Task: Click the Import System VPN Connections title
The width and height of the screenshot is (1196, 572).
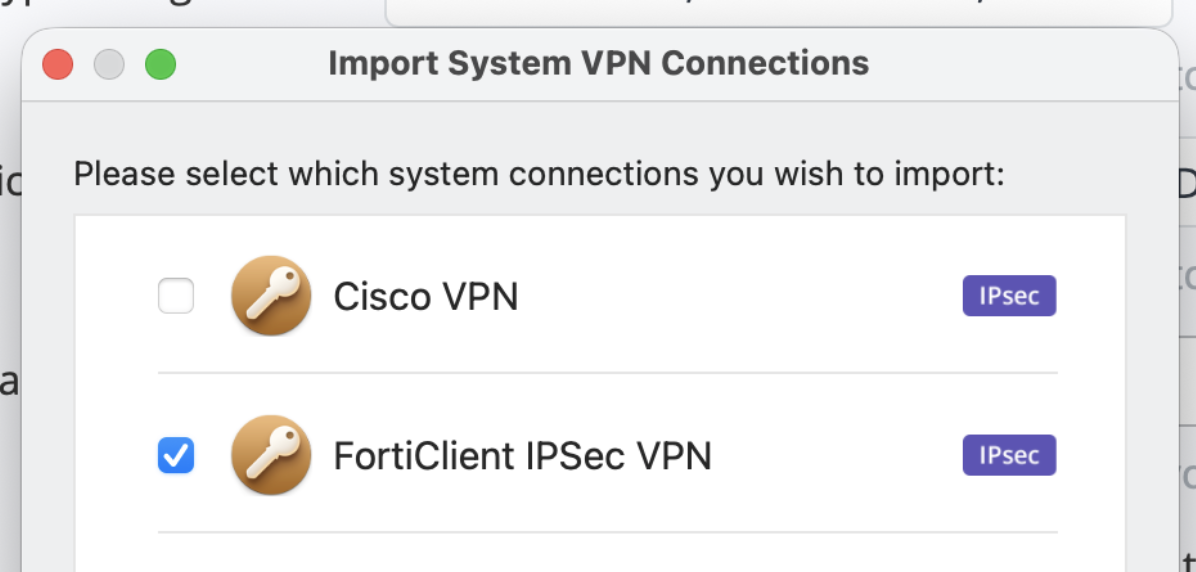Action: point(598,64)
